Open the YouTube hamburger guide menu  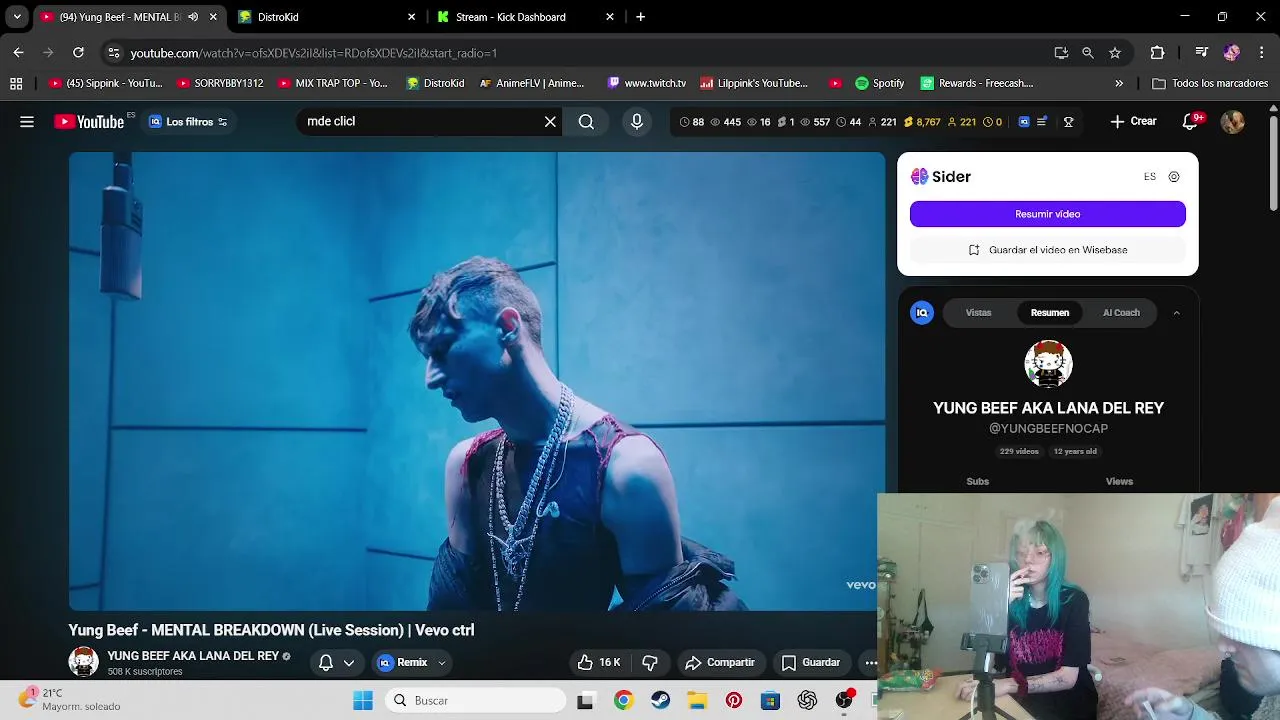[27, 122]
